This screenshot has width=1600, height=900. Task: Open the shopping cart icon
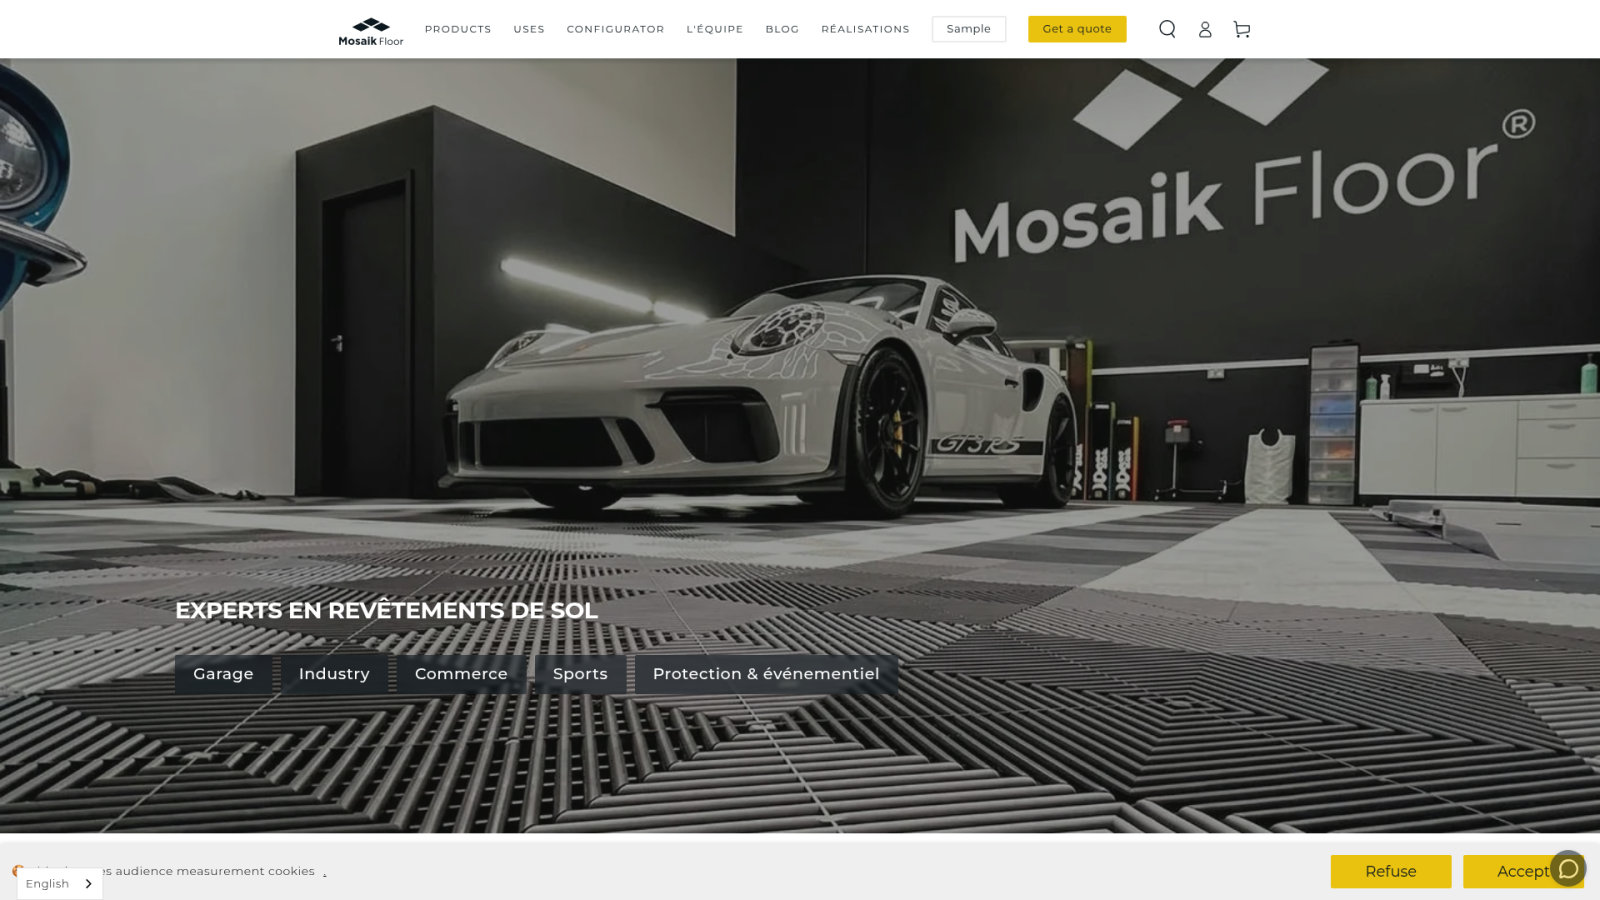click(x=1242, y=30)
